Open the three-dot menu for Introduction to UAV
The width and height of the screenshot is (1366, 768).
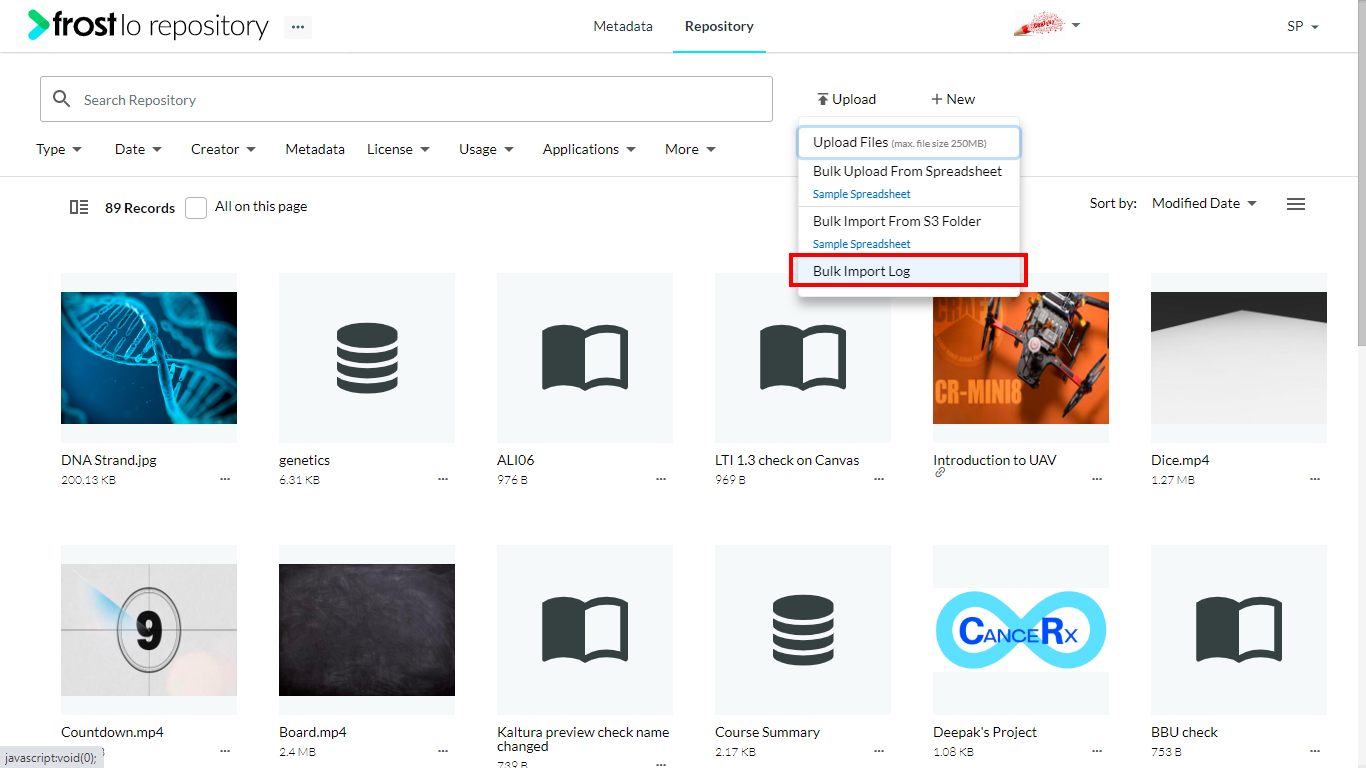(1097, 479)
